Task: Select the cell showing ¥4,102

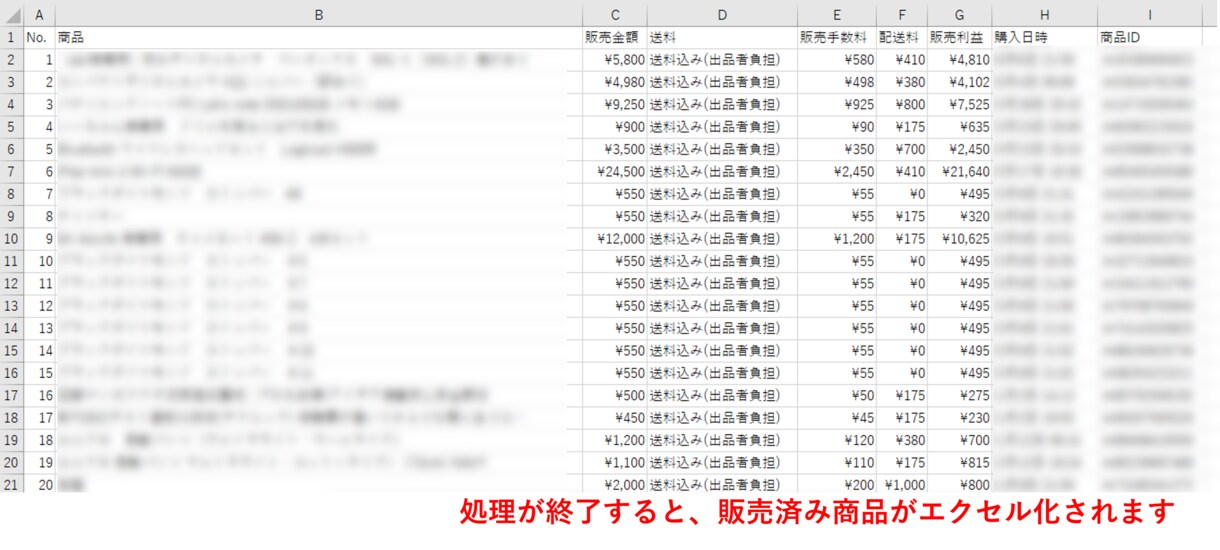Action: 960,82
